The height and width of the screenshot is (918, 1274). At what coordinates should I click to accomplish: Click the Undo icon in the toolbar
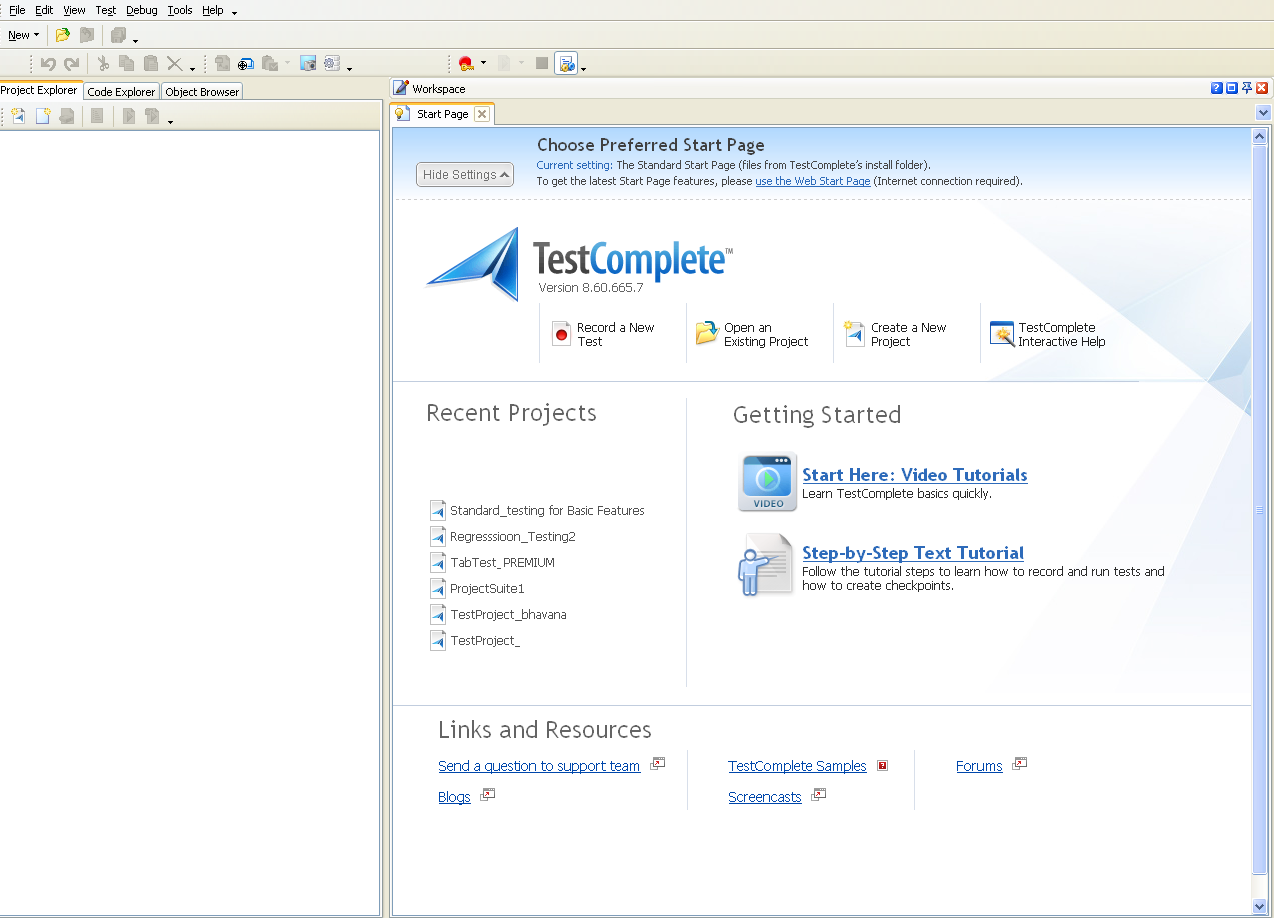(x=50, y=62)
